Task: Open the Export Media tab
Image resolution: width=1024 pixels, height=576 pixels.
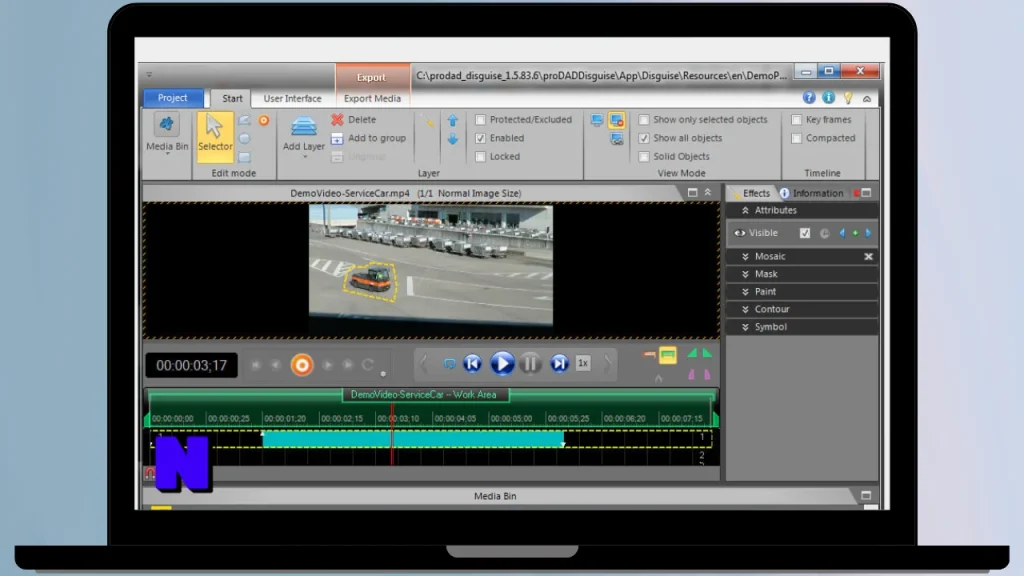Action: tap(372, 98)
